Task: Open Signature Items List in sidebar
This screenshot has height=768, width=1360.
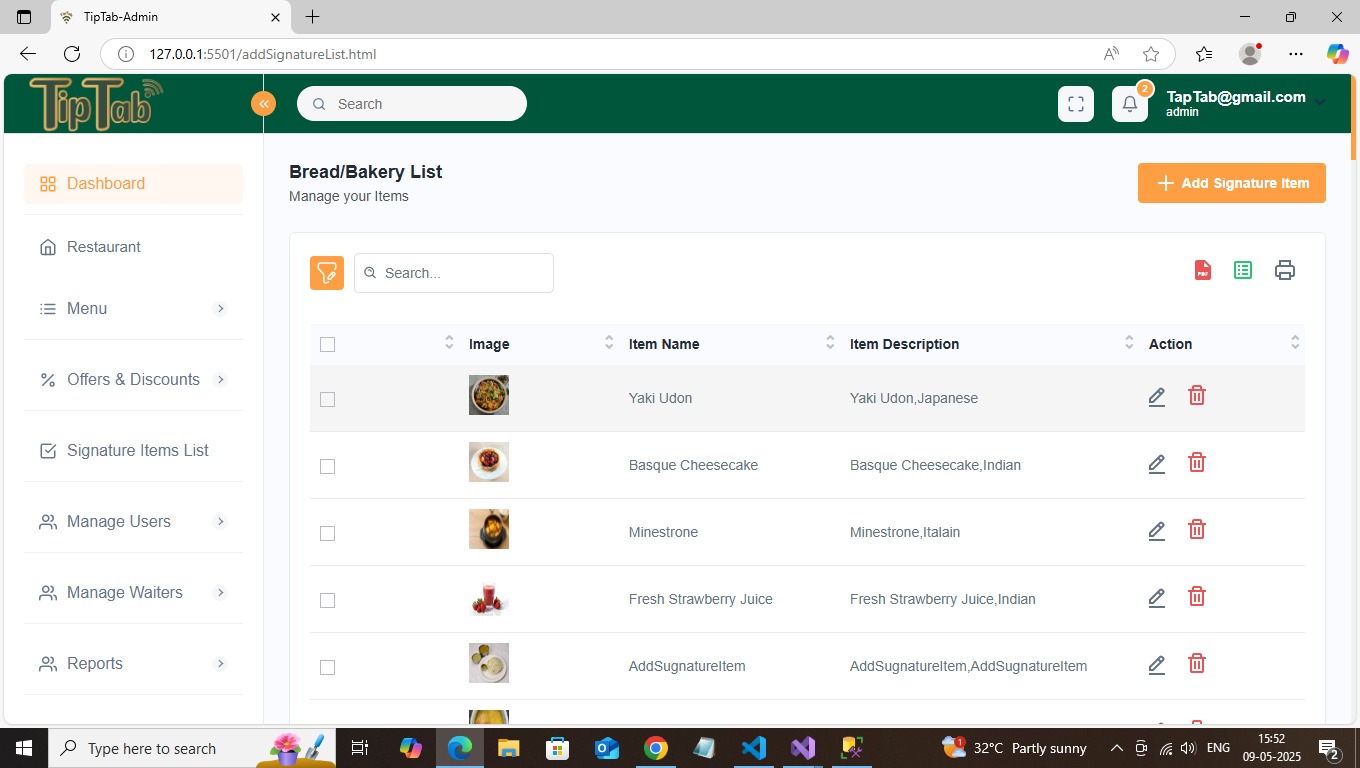Action: click(137, 451)
